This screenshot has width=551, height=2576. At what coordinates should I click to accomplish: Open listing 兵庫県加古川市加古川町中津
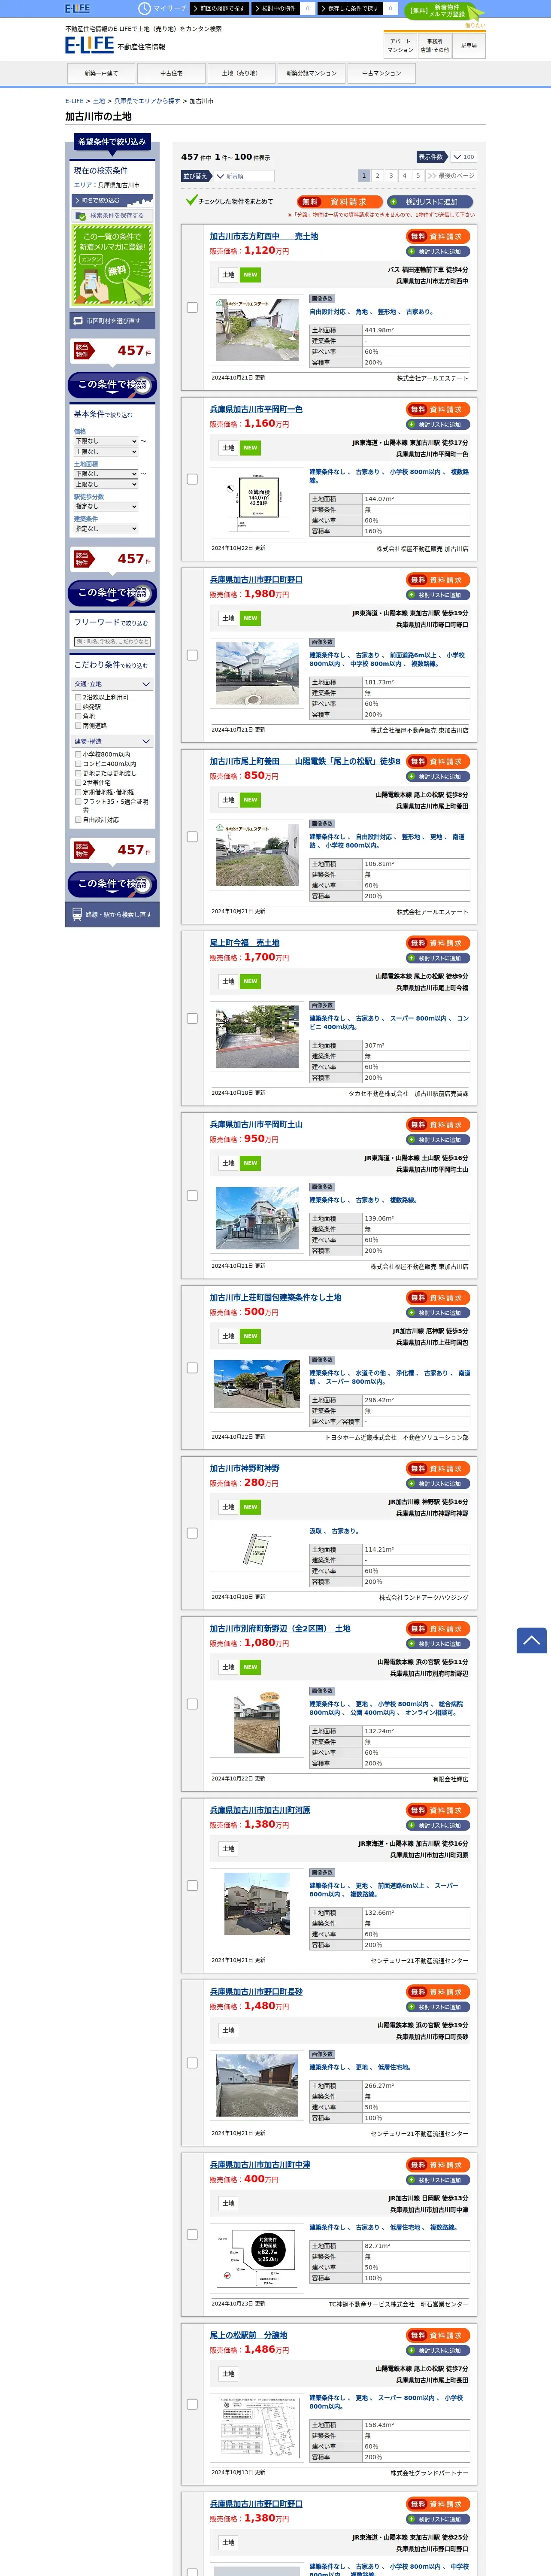click(260, 2165)
